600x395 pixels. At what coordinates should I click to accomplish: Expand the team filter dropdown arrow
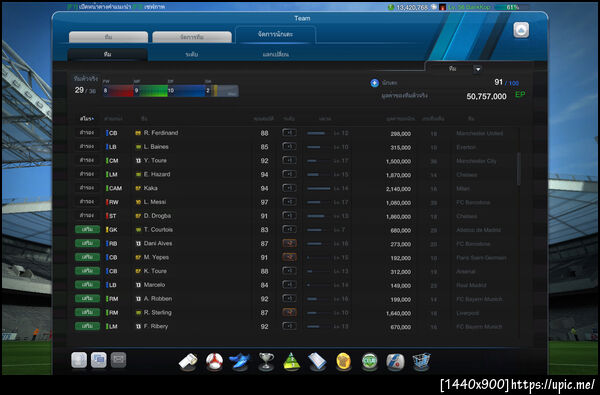[477, 69]
